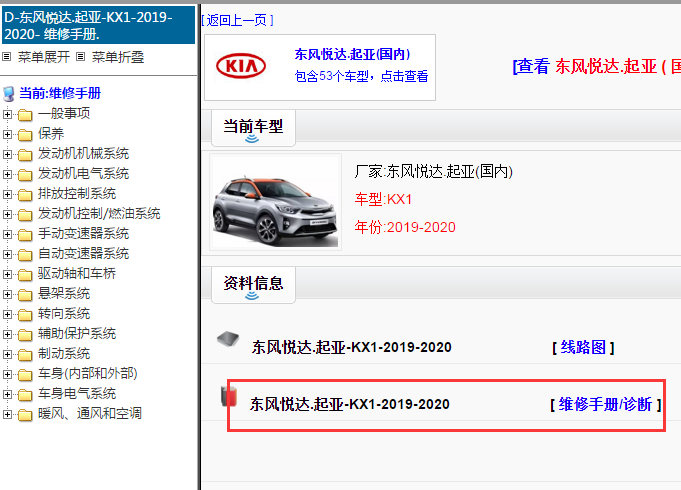Image resolution: width=681 pixels, height=490 pixels.
Task: Click the folder icon beside 车身电气系统
Action: 25,394
